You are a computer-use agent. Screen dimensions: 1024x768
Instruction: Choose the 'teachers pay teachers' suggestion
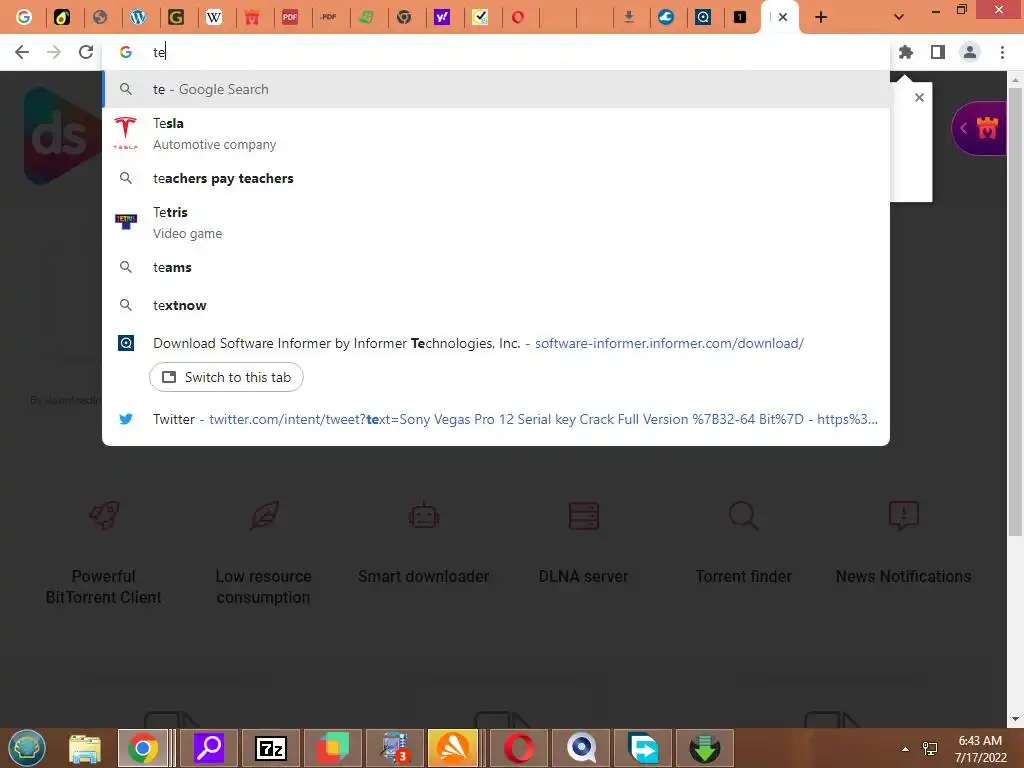(496, 178)
